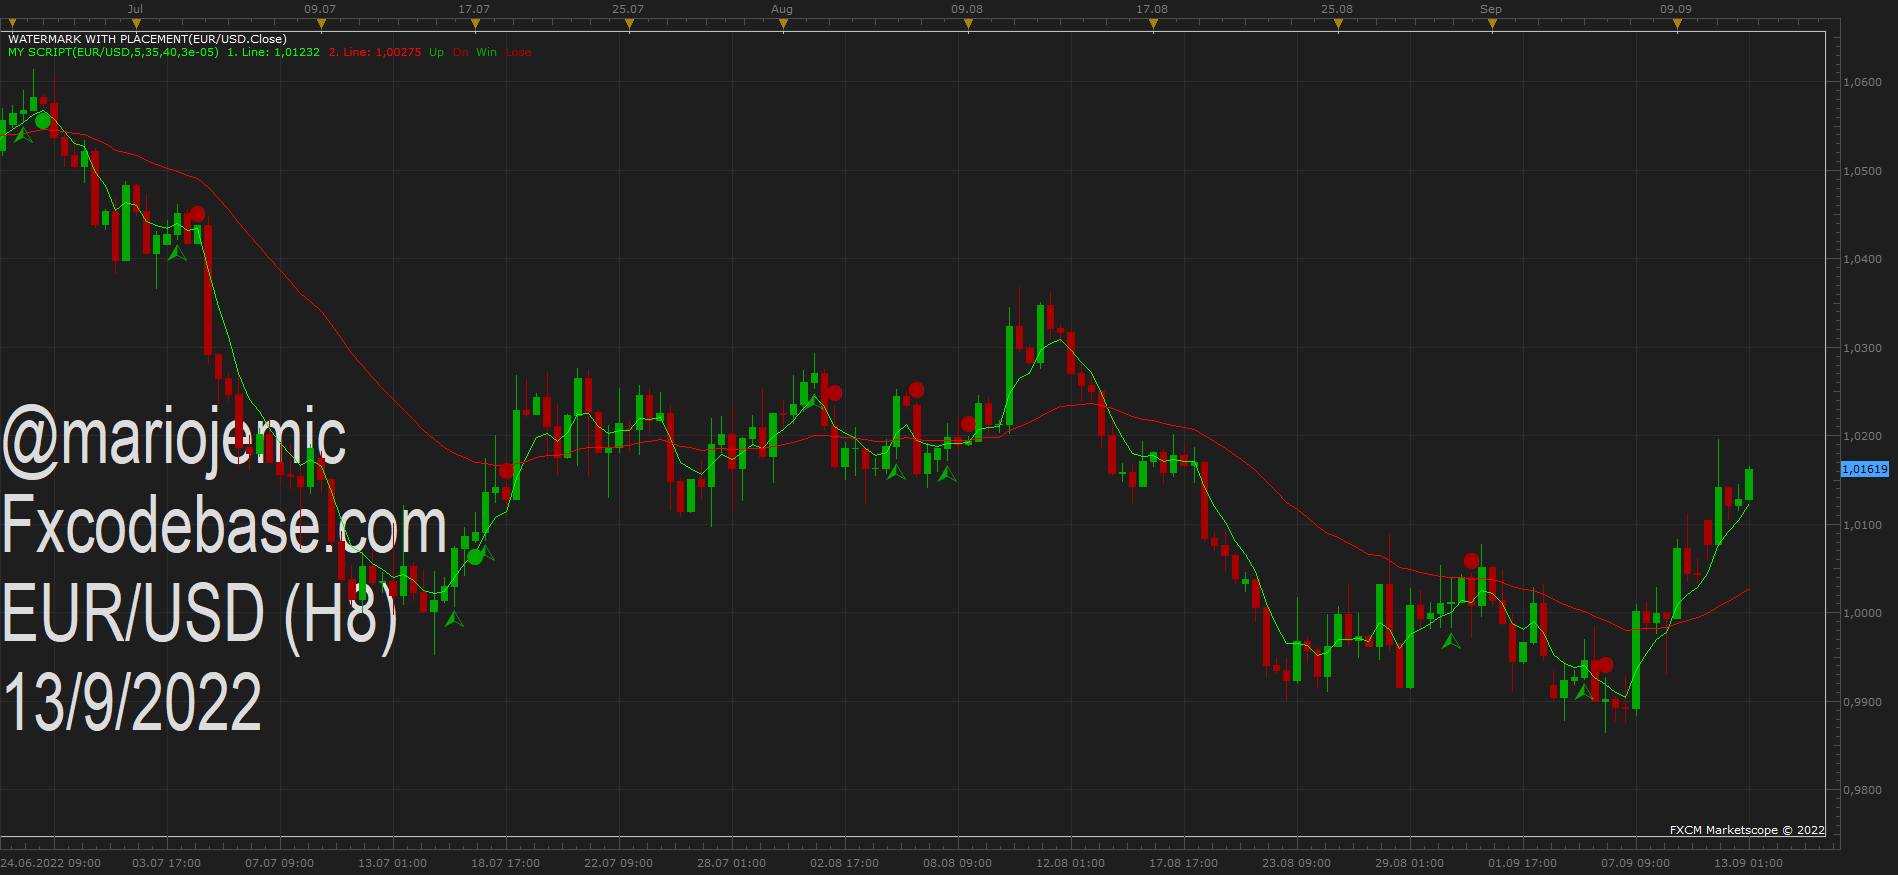Viewport: 1898px width, 875px height.
Task: Click the orange marker under 'Jul'
Action: coord(136,25)
